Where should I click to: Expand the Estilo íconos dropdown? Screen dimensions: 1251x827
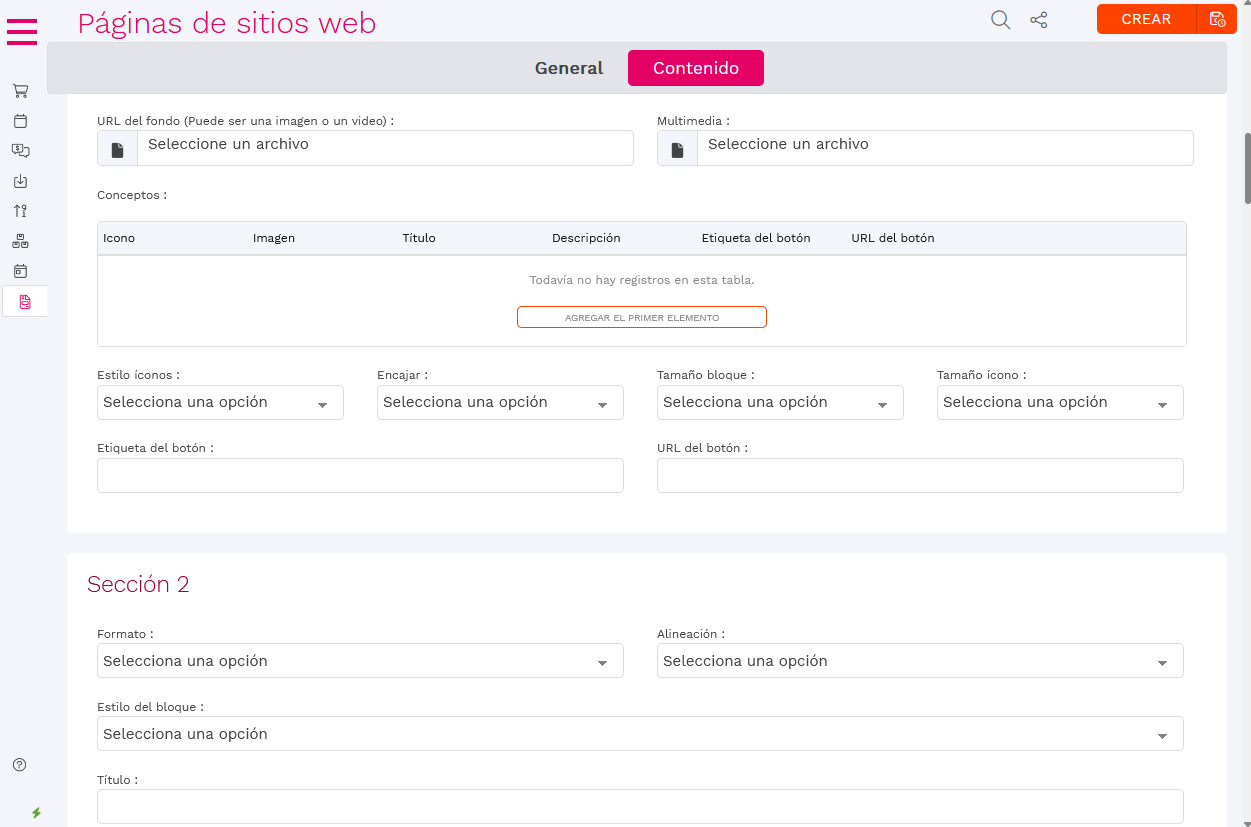(x=220, y=402)
